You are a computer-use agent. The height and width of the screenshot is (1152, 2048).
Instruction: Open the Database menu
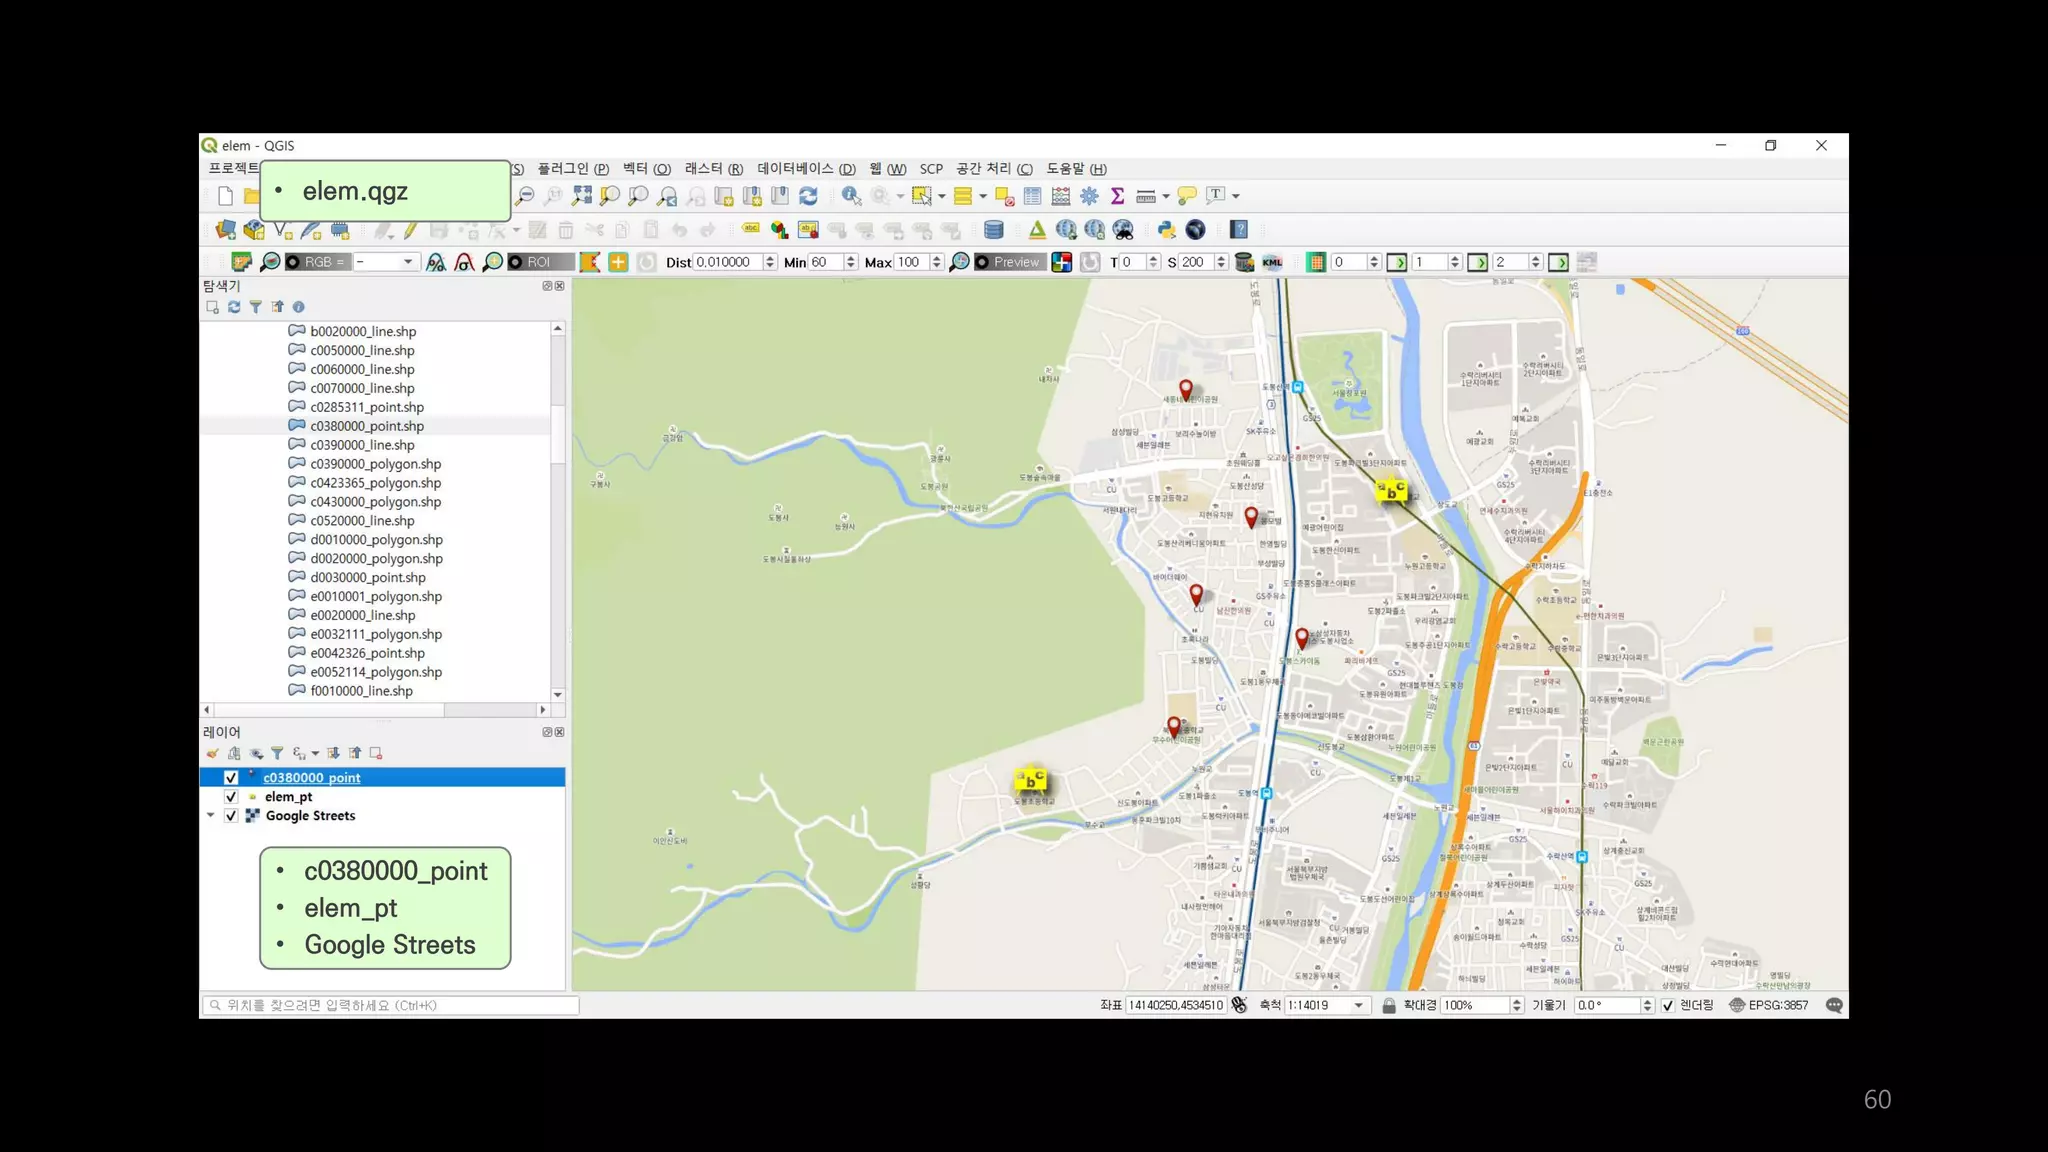805,169
